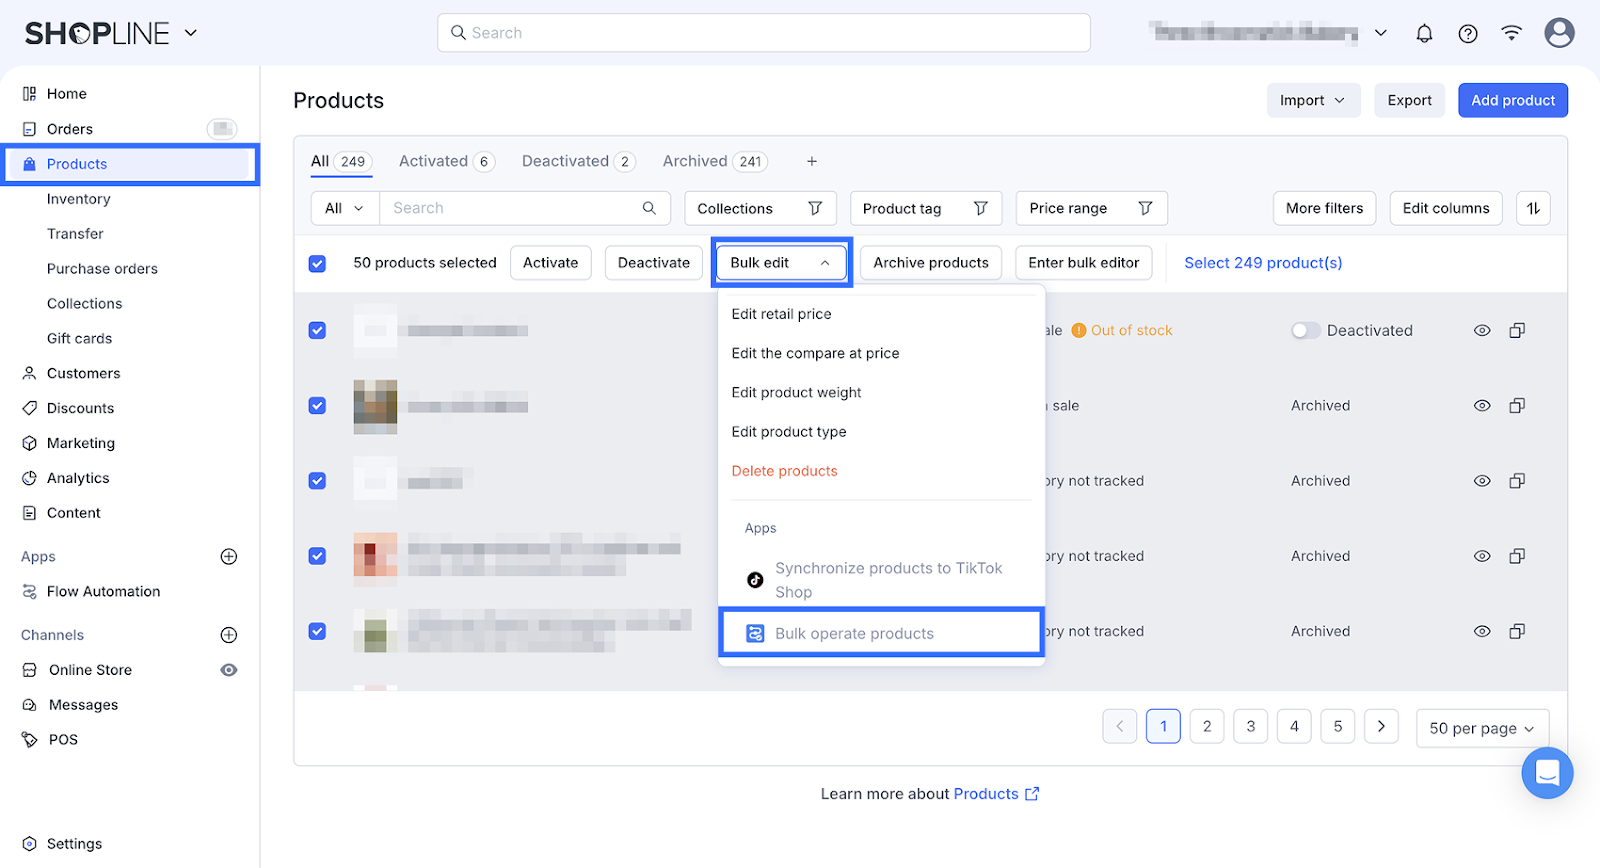Screen dimensions: 1600x868
Task: Click the sort order icon beside Edit columns
Action: point(1533,208)
